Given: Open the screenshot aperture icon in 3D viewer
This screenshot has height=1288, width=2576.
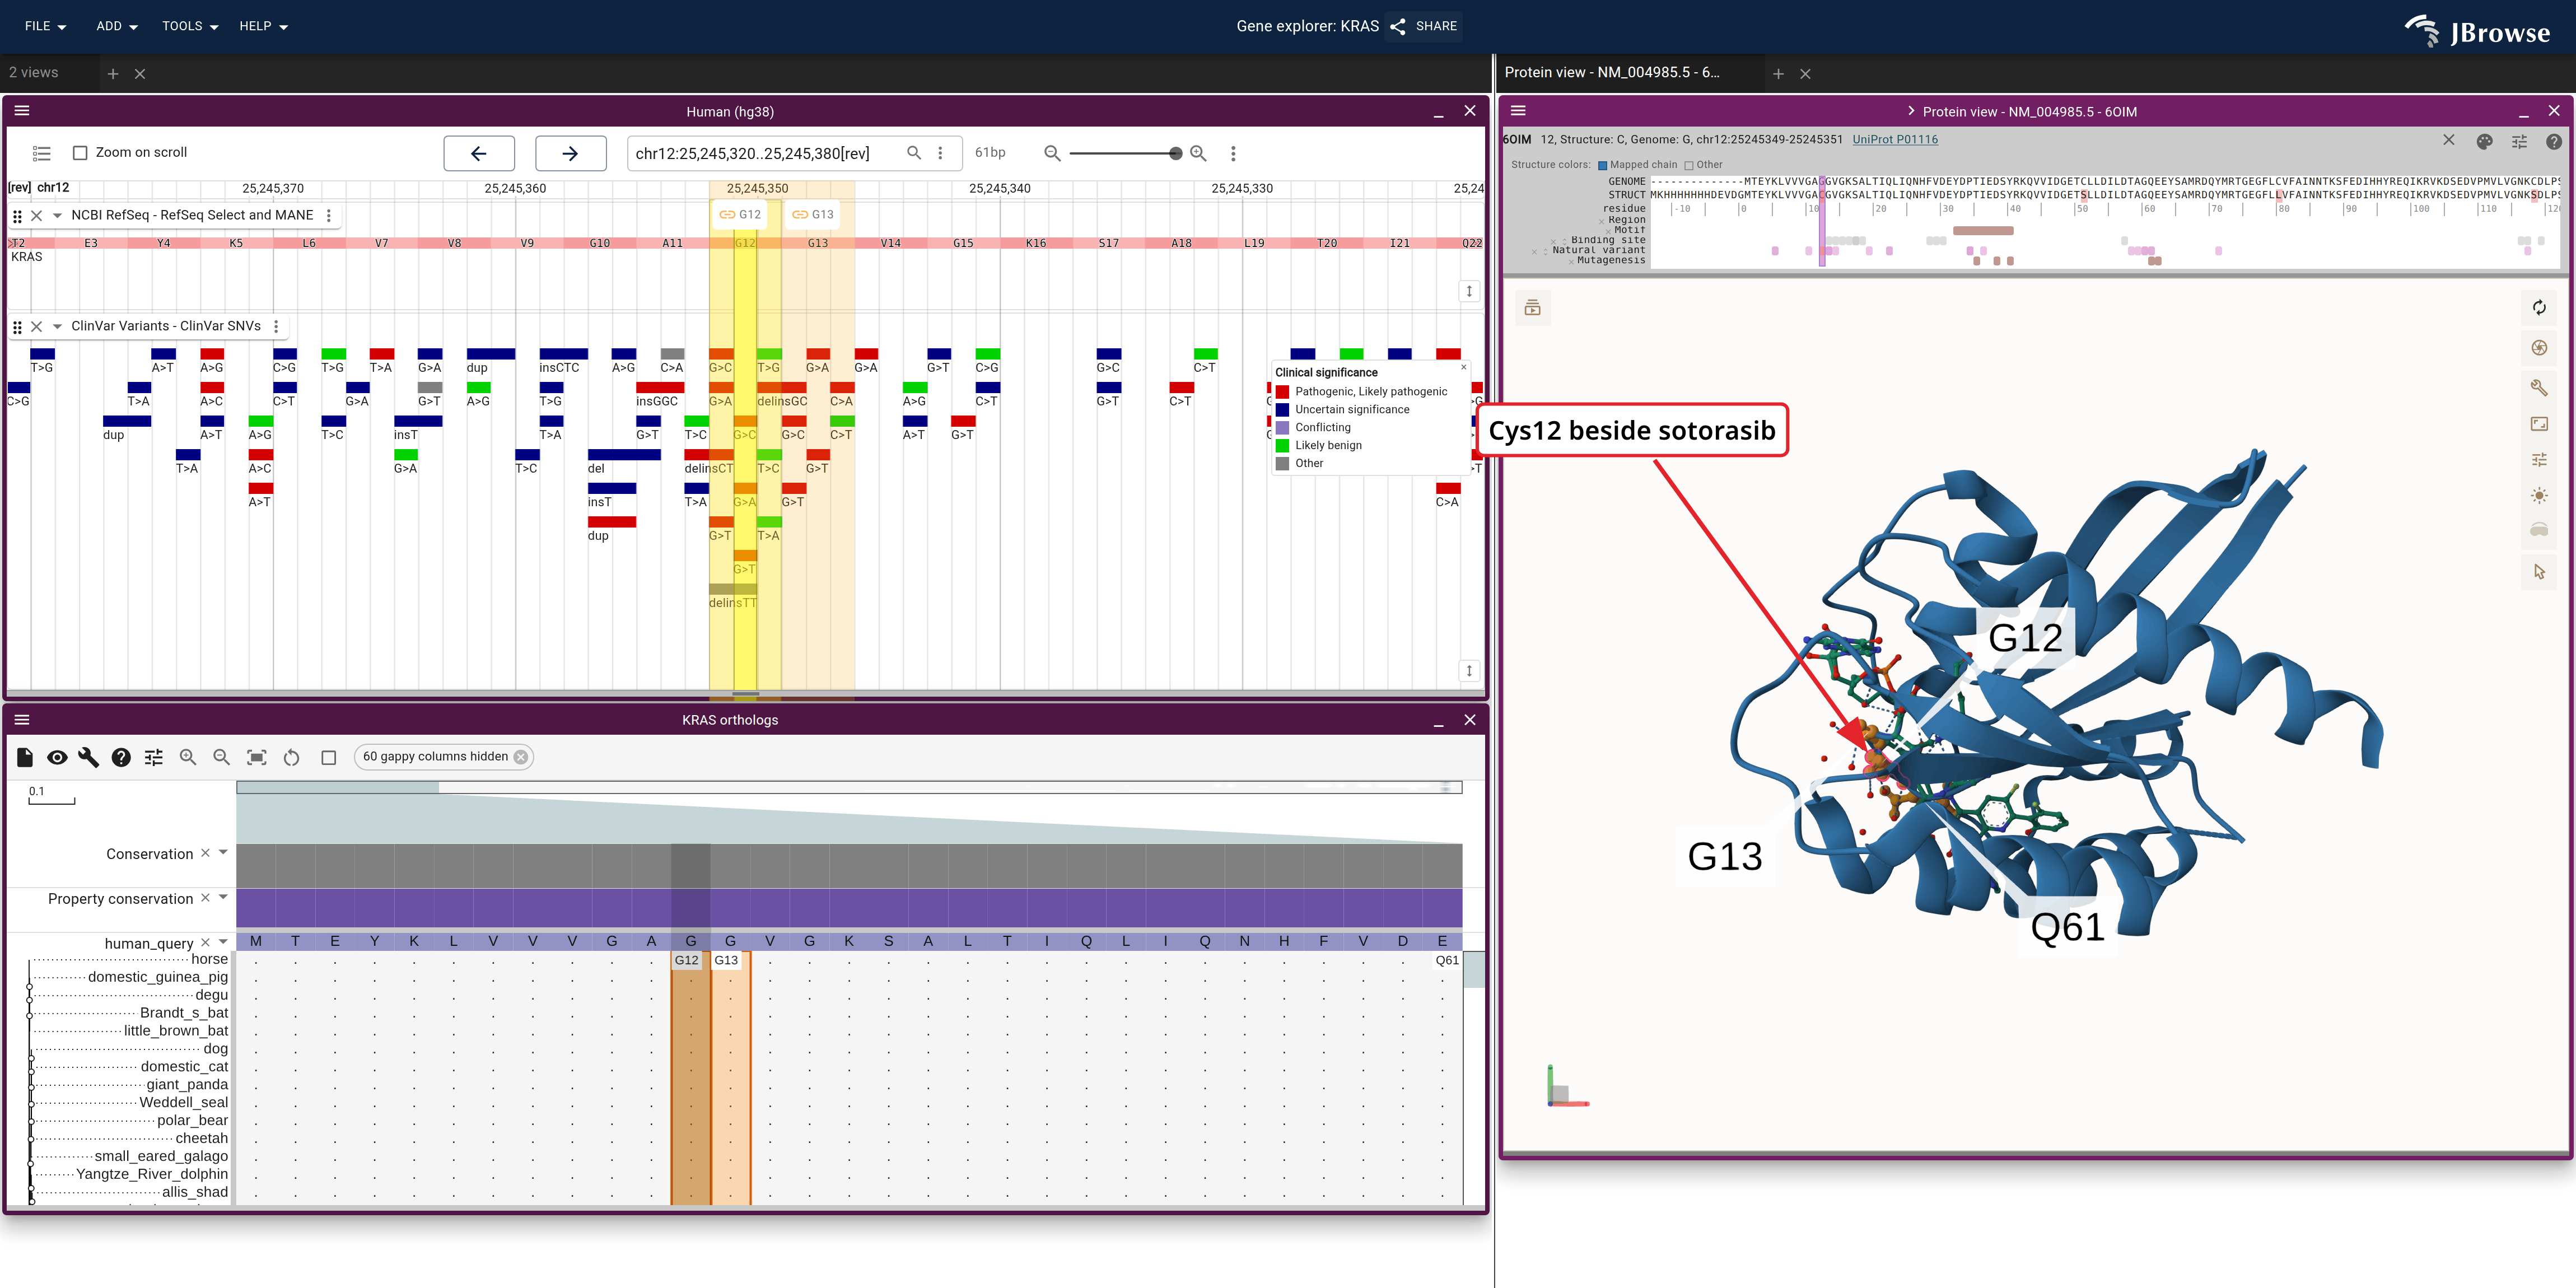Looking at the screenshot, I should (x=2539, y=348).
